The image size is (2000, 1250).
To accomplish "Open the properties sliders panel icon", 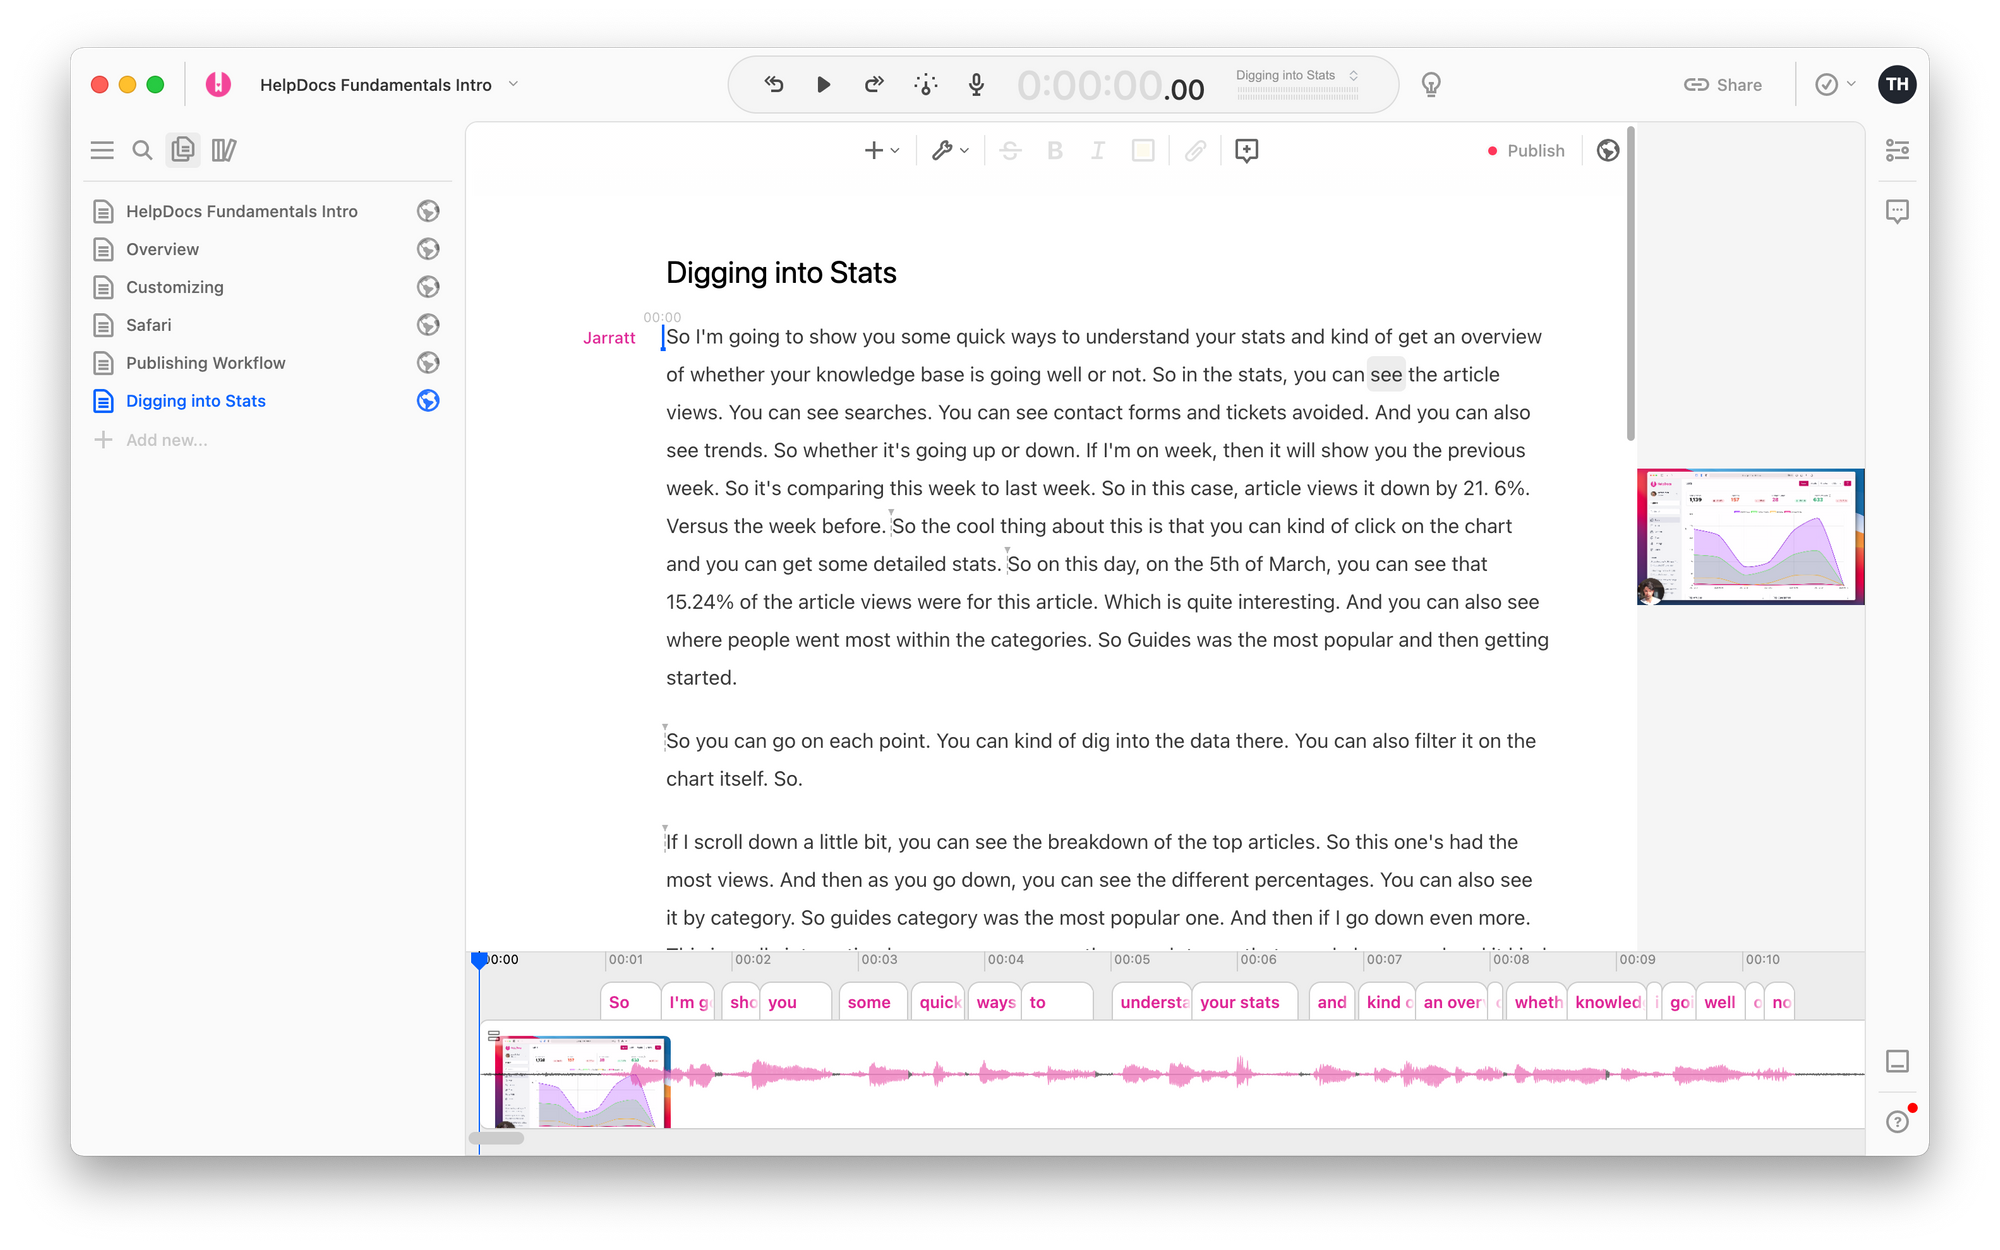I will [x=1897, y=150].
